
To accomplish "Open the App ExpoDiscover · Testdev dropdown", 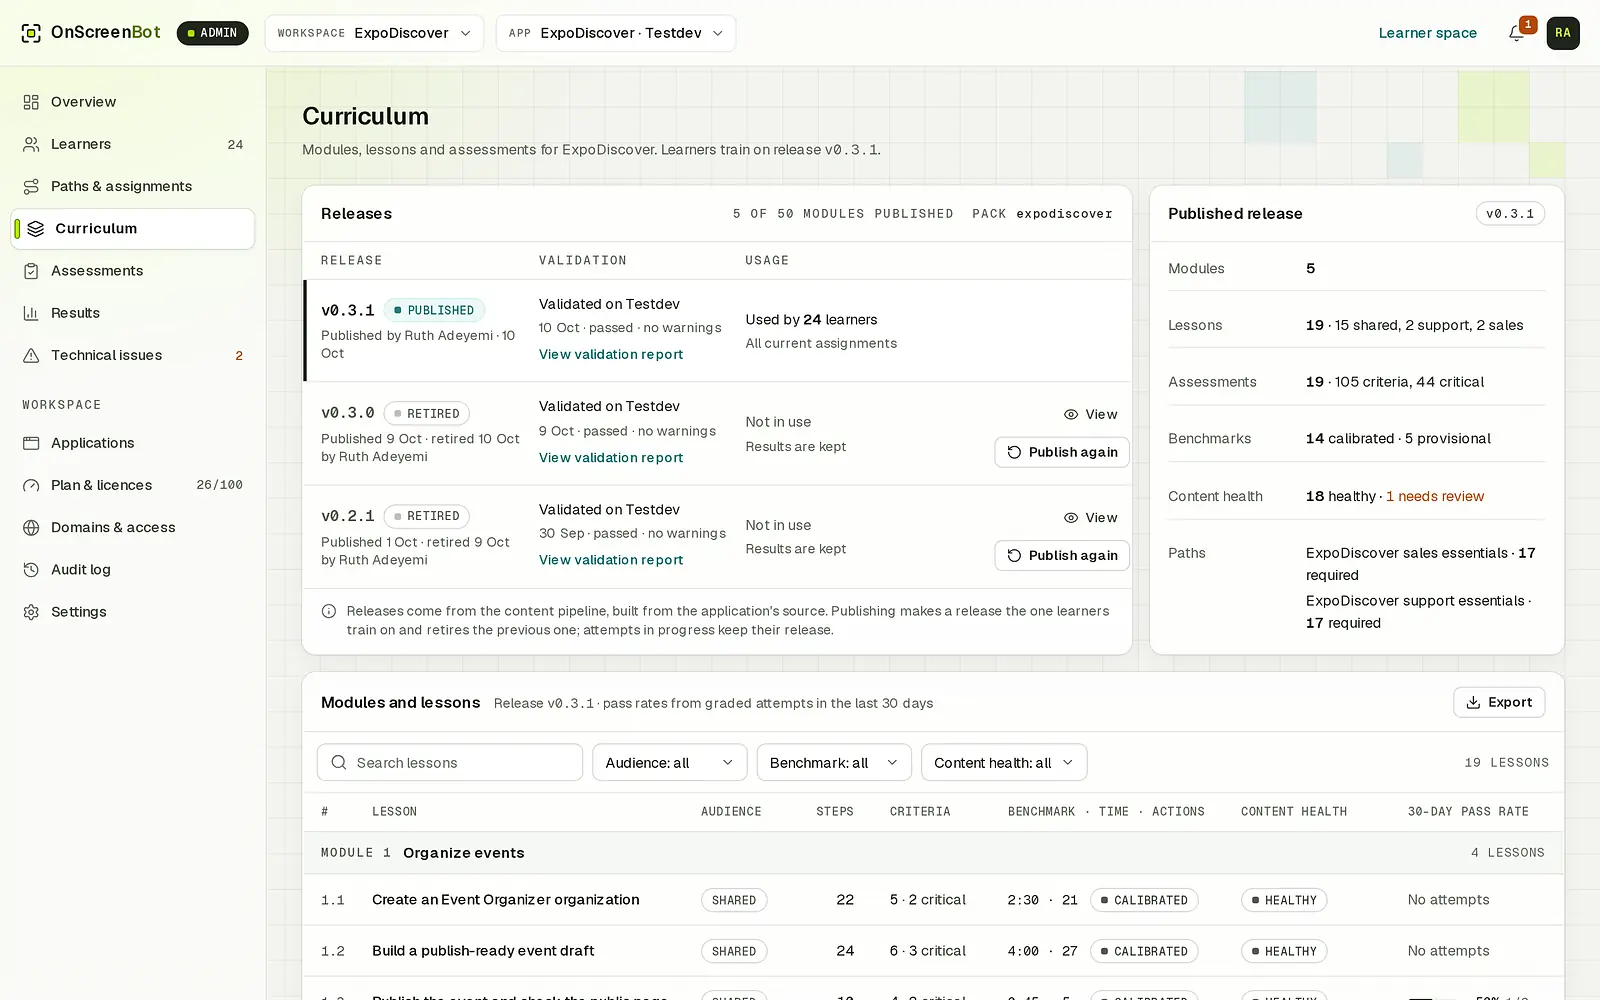I will [616, 33].
